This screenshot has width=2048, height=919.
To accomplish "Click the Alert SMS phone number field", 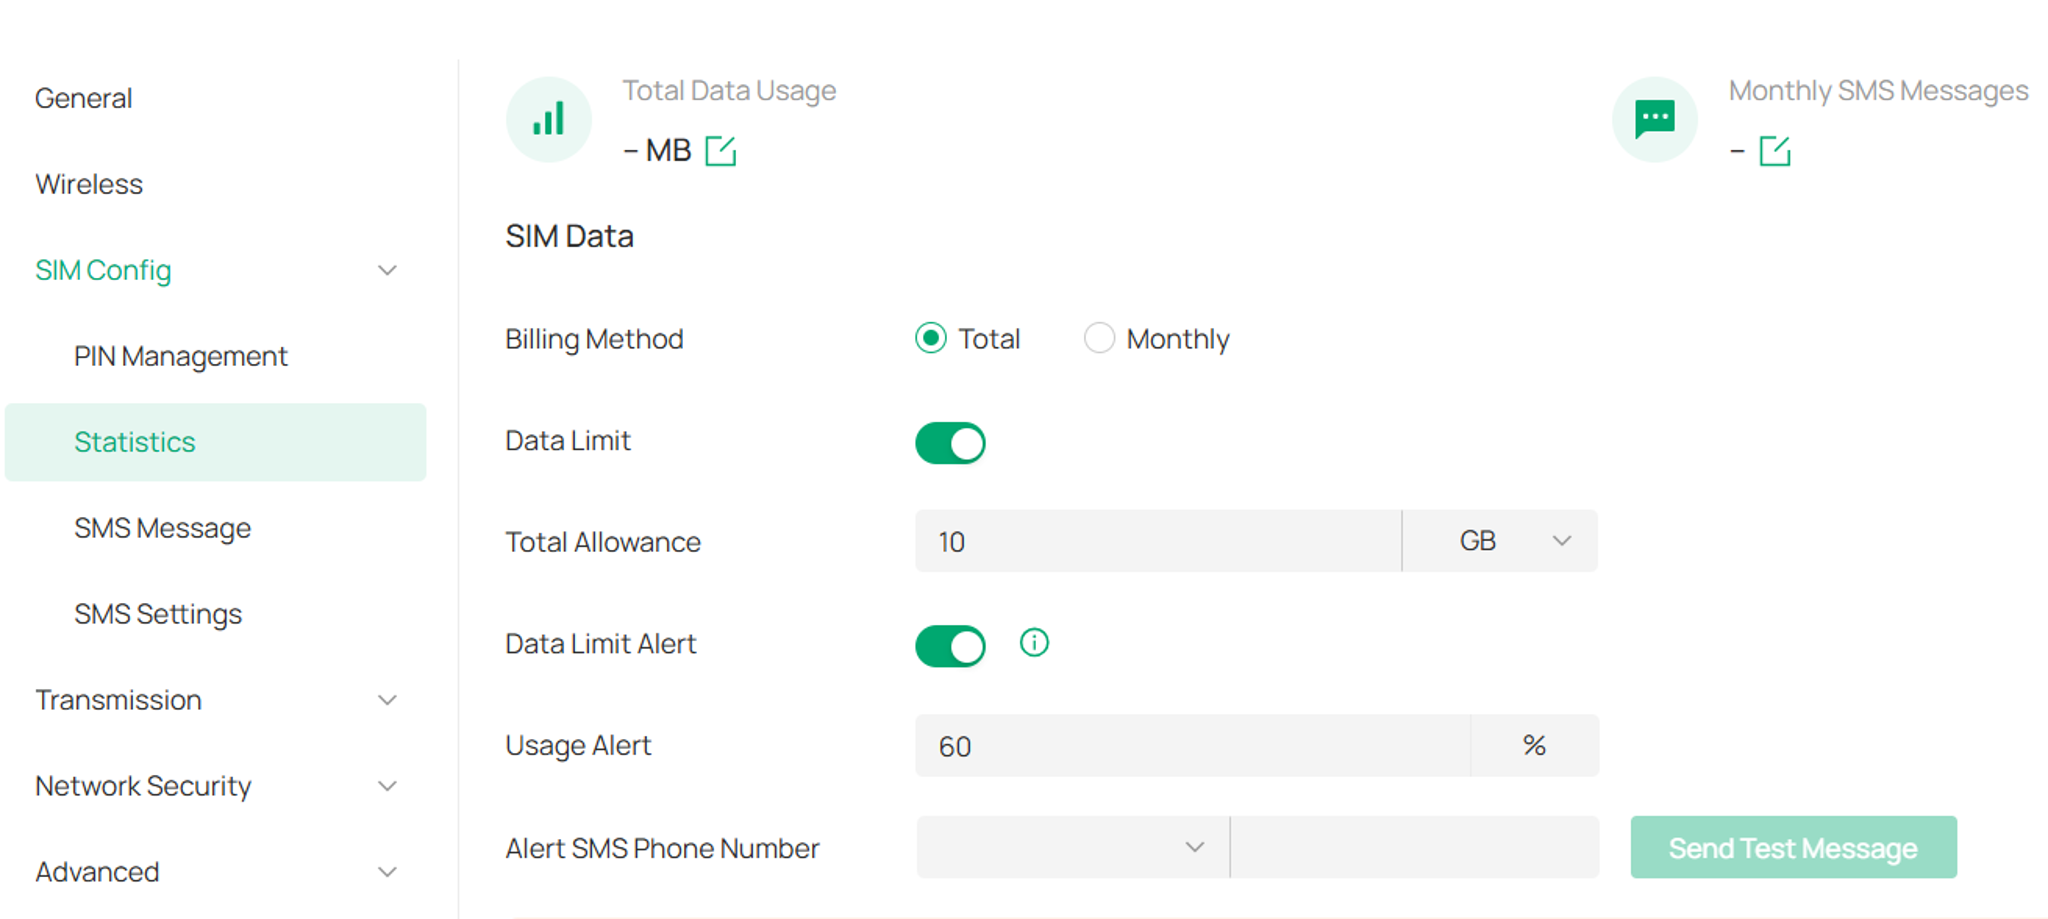I will (x=1414, y=847).
